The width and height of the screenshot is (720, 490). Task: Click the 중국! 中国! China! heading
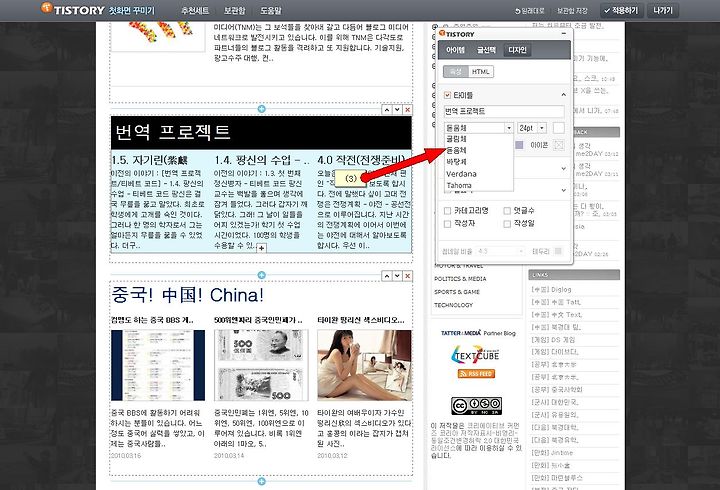click(x=188, y=295)
